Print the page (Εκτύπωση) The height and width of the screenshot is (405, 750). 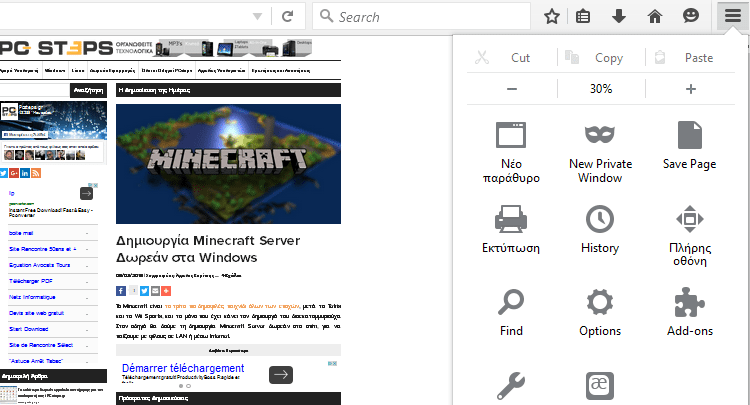click(x=511, y=229)
